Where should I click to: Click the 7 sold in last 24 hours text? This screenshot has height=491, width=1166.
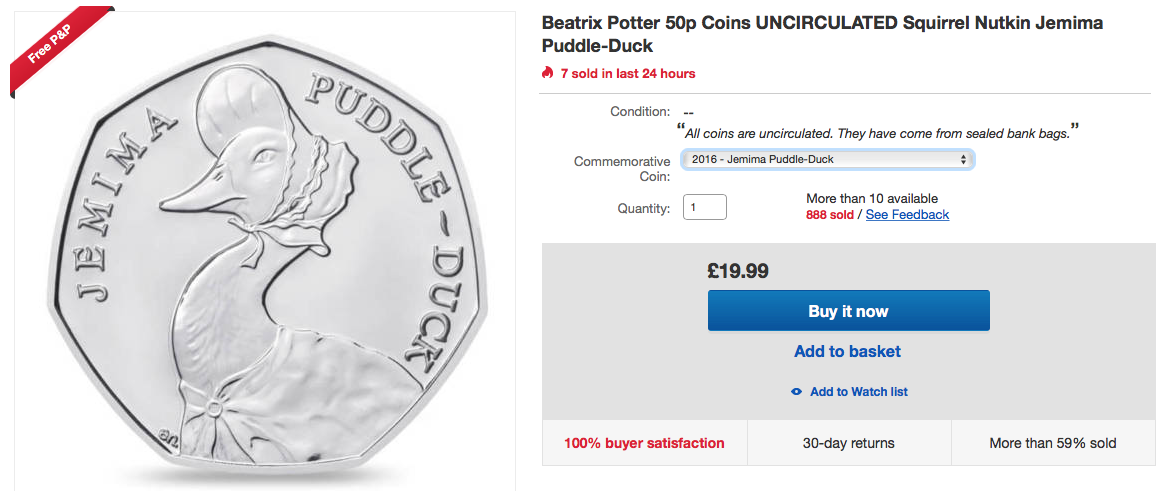[627, 73]
